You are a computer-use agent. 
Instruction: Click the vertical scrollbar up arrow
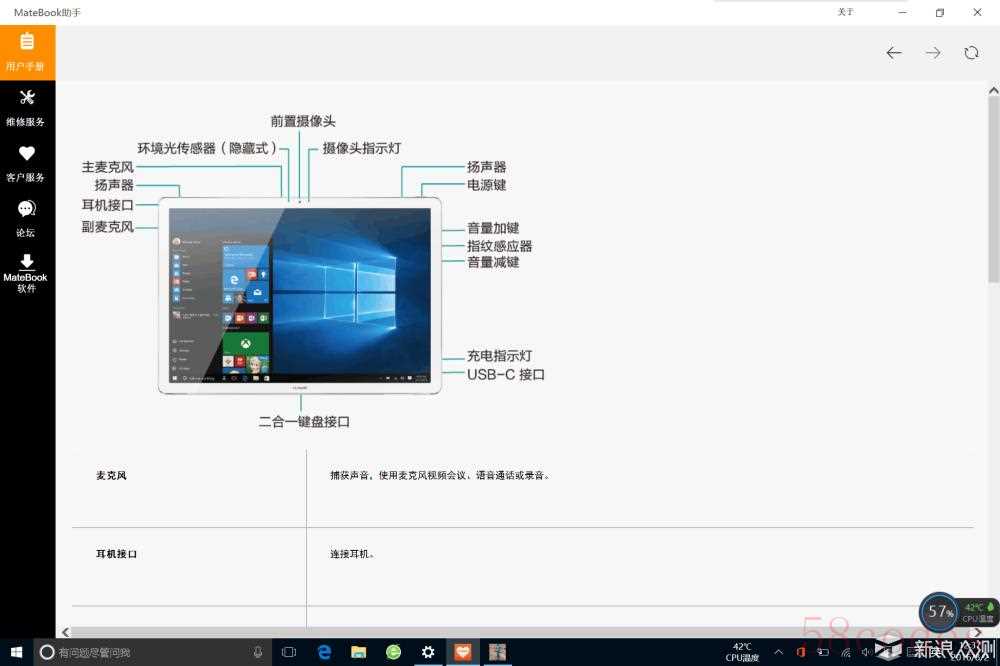[x=994, y=91]
